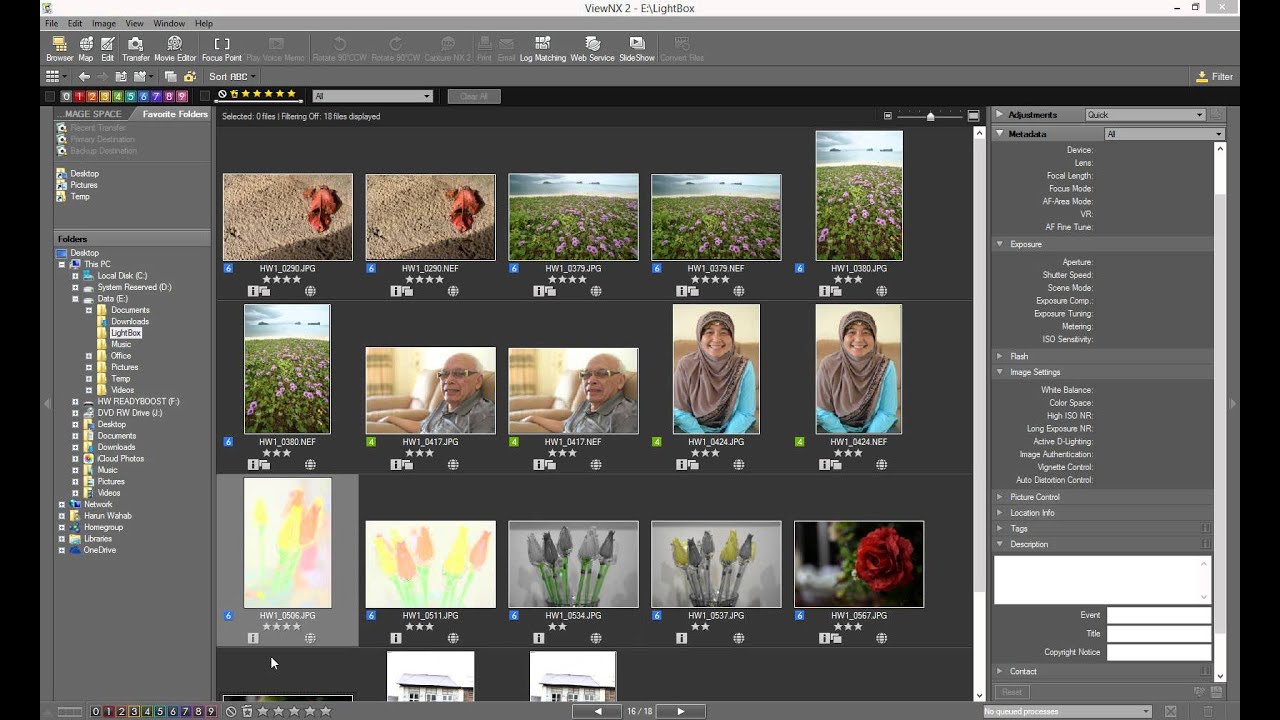1280x720 pixels.
Task: Switch to smallest thumbnail size icon
Action: pyautogui.click(x=888, y=116)
